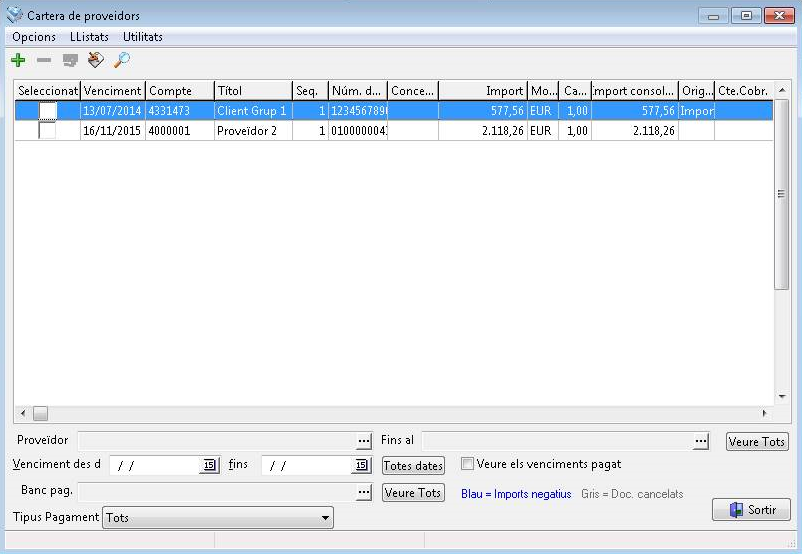Click the account cell 4331473
Screen dimensions: 802x554
pos(179,110)
